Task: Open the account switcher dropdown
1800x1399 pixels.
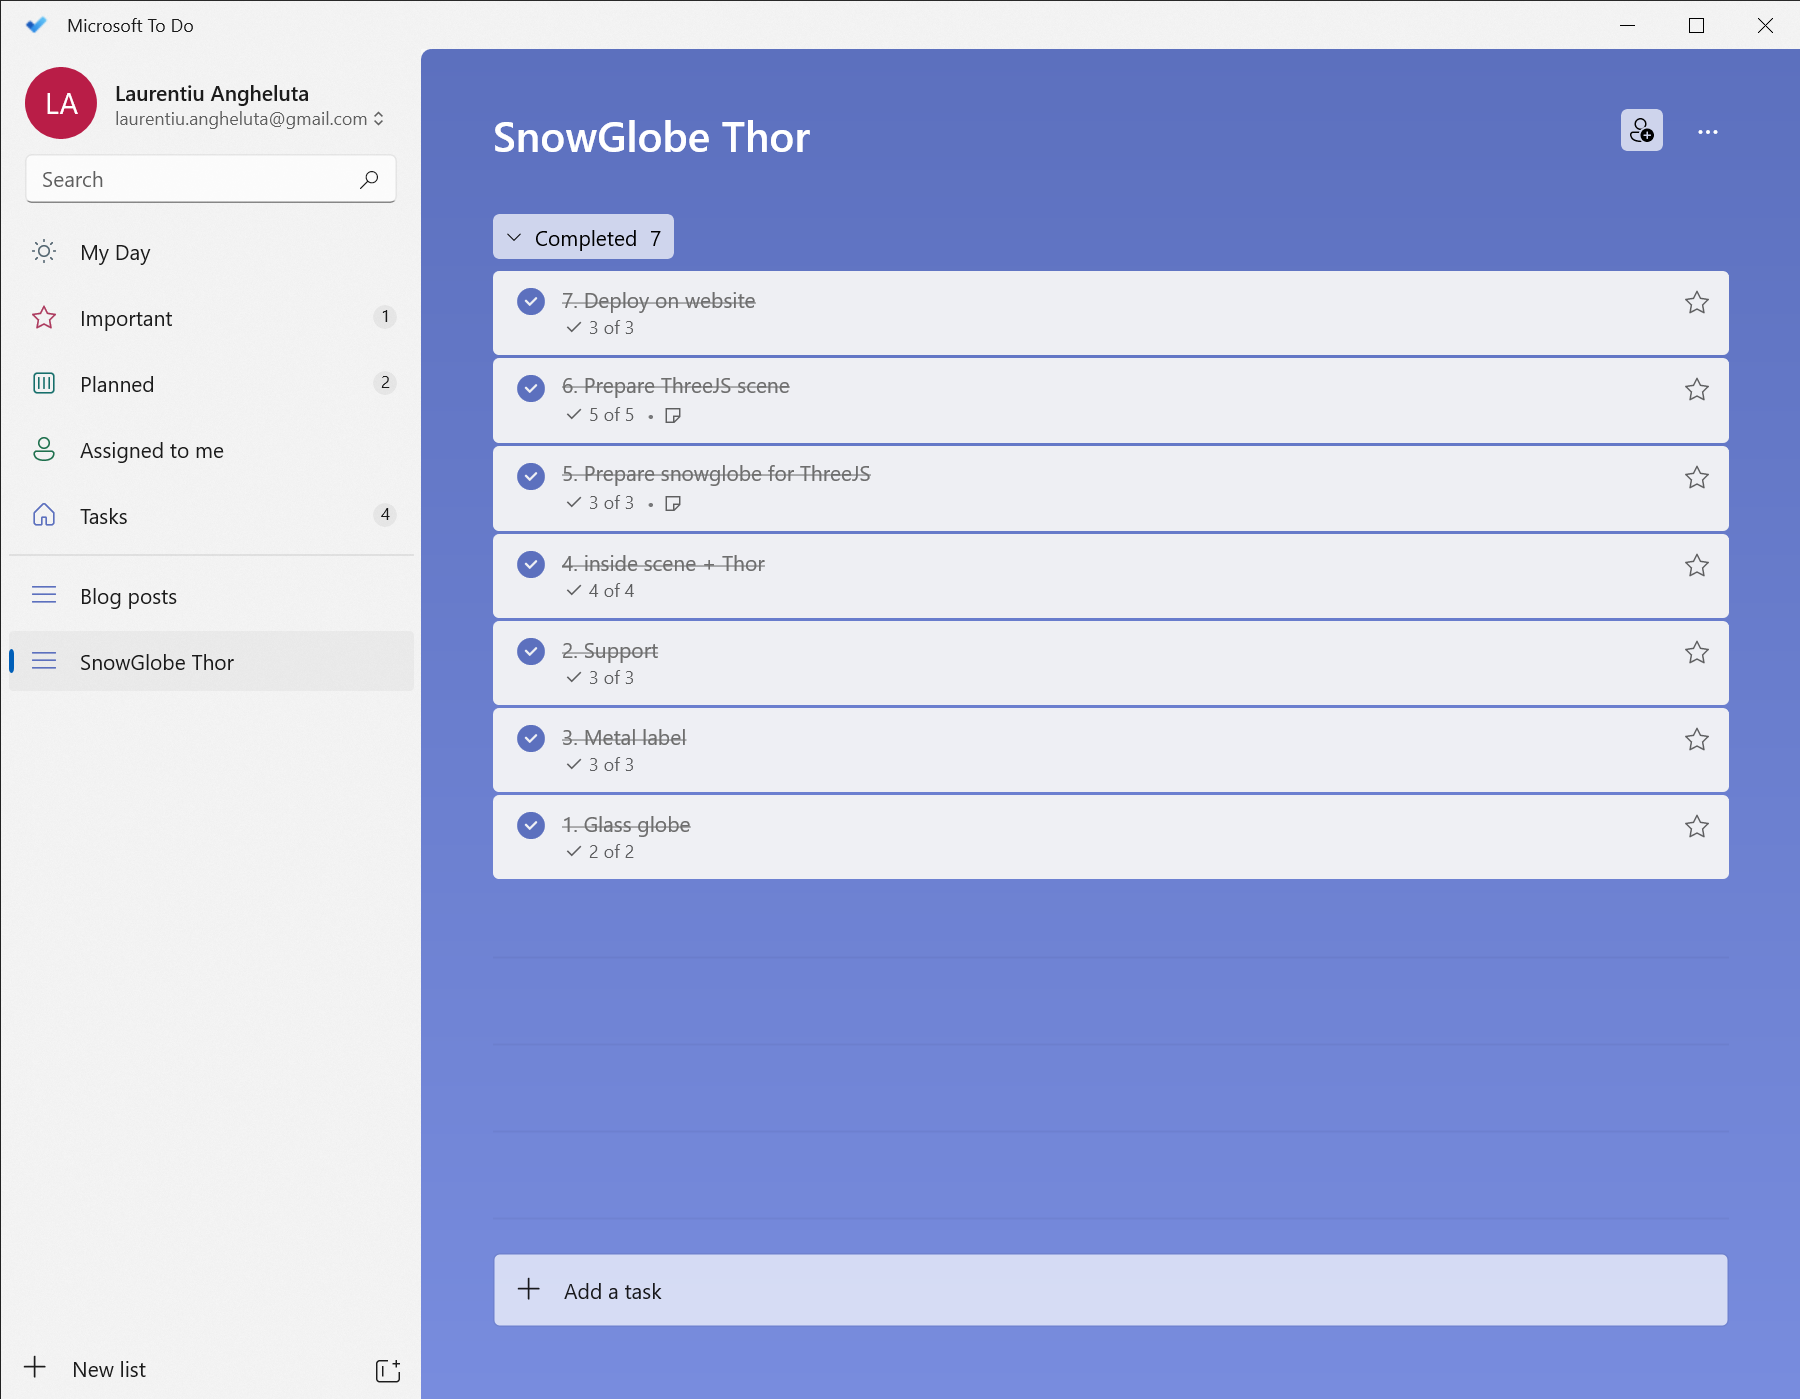Action: pos(379,119)
